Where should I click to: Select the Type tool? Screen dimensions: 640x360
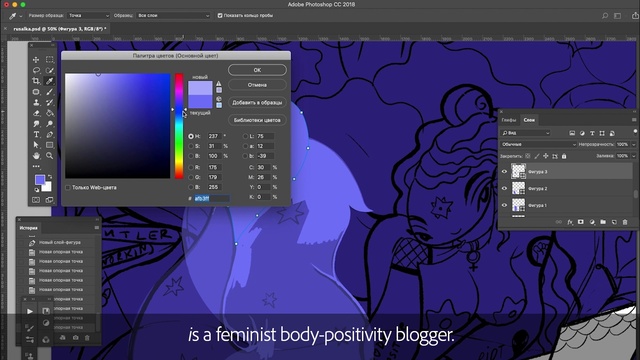click(x=36, y=134)
